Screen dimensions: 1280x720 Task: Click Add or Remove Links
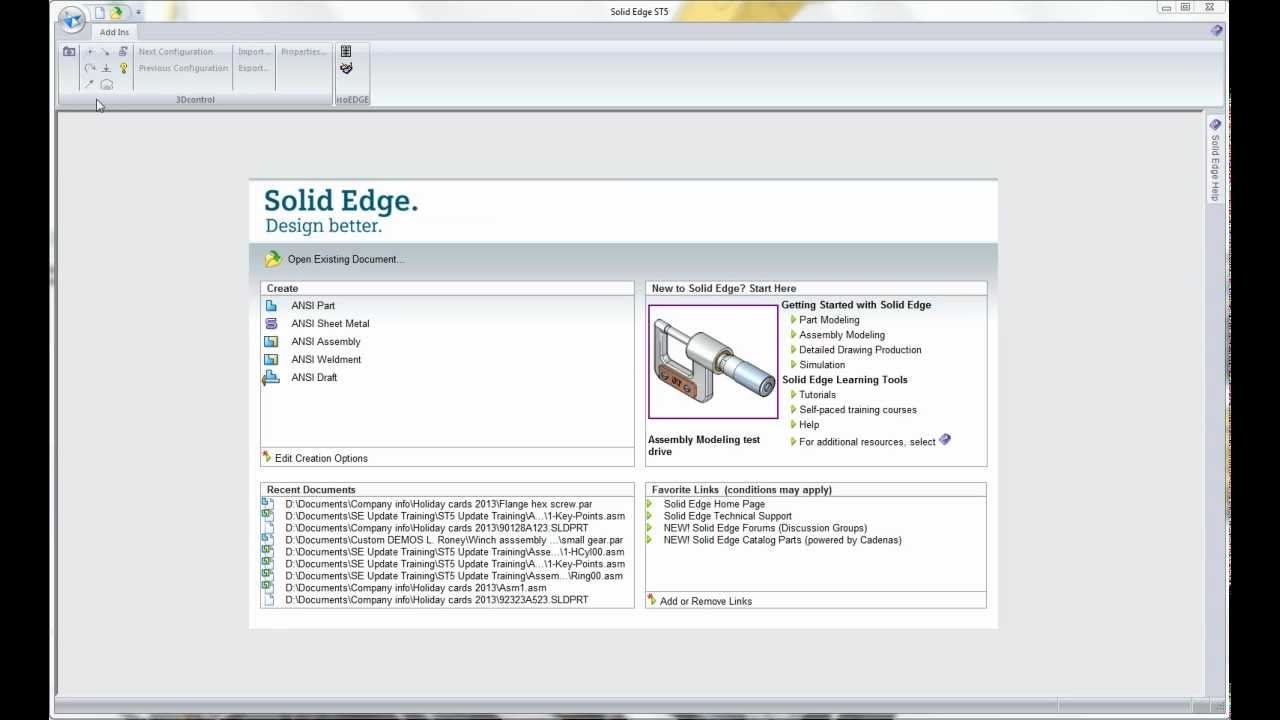[x=706, y=601]
